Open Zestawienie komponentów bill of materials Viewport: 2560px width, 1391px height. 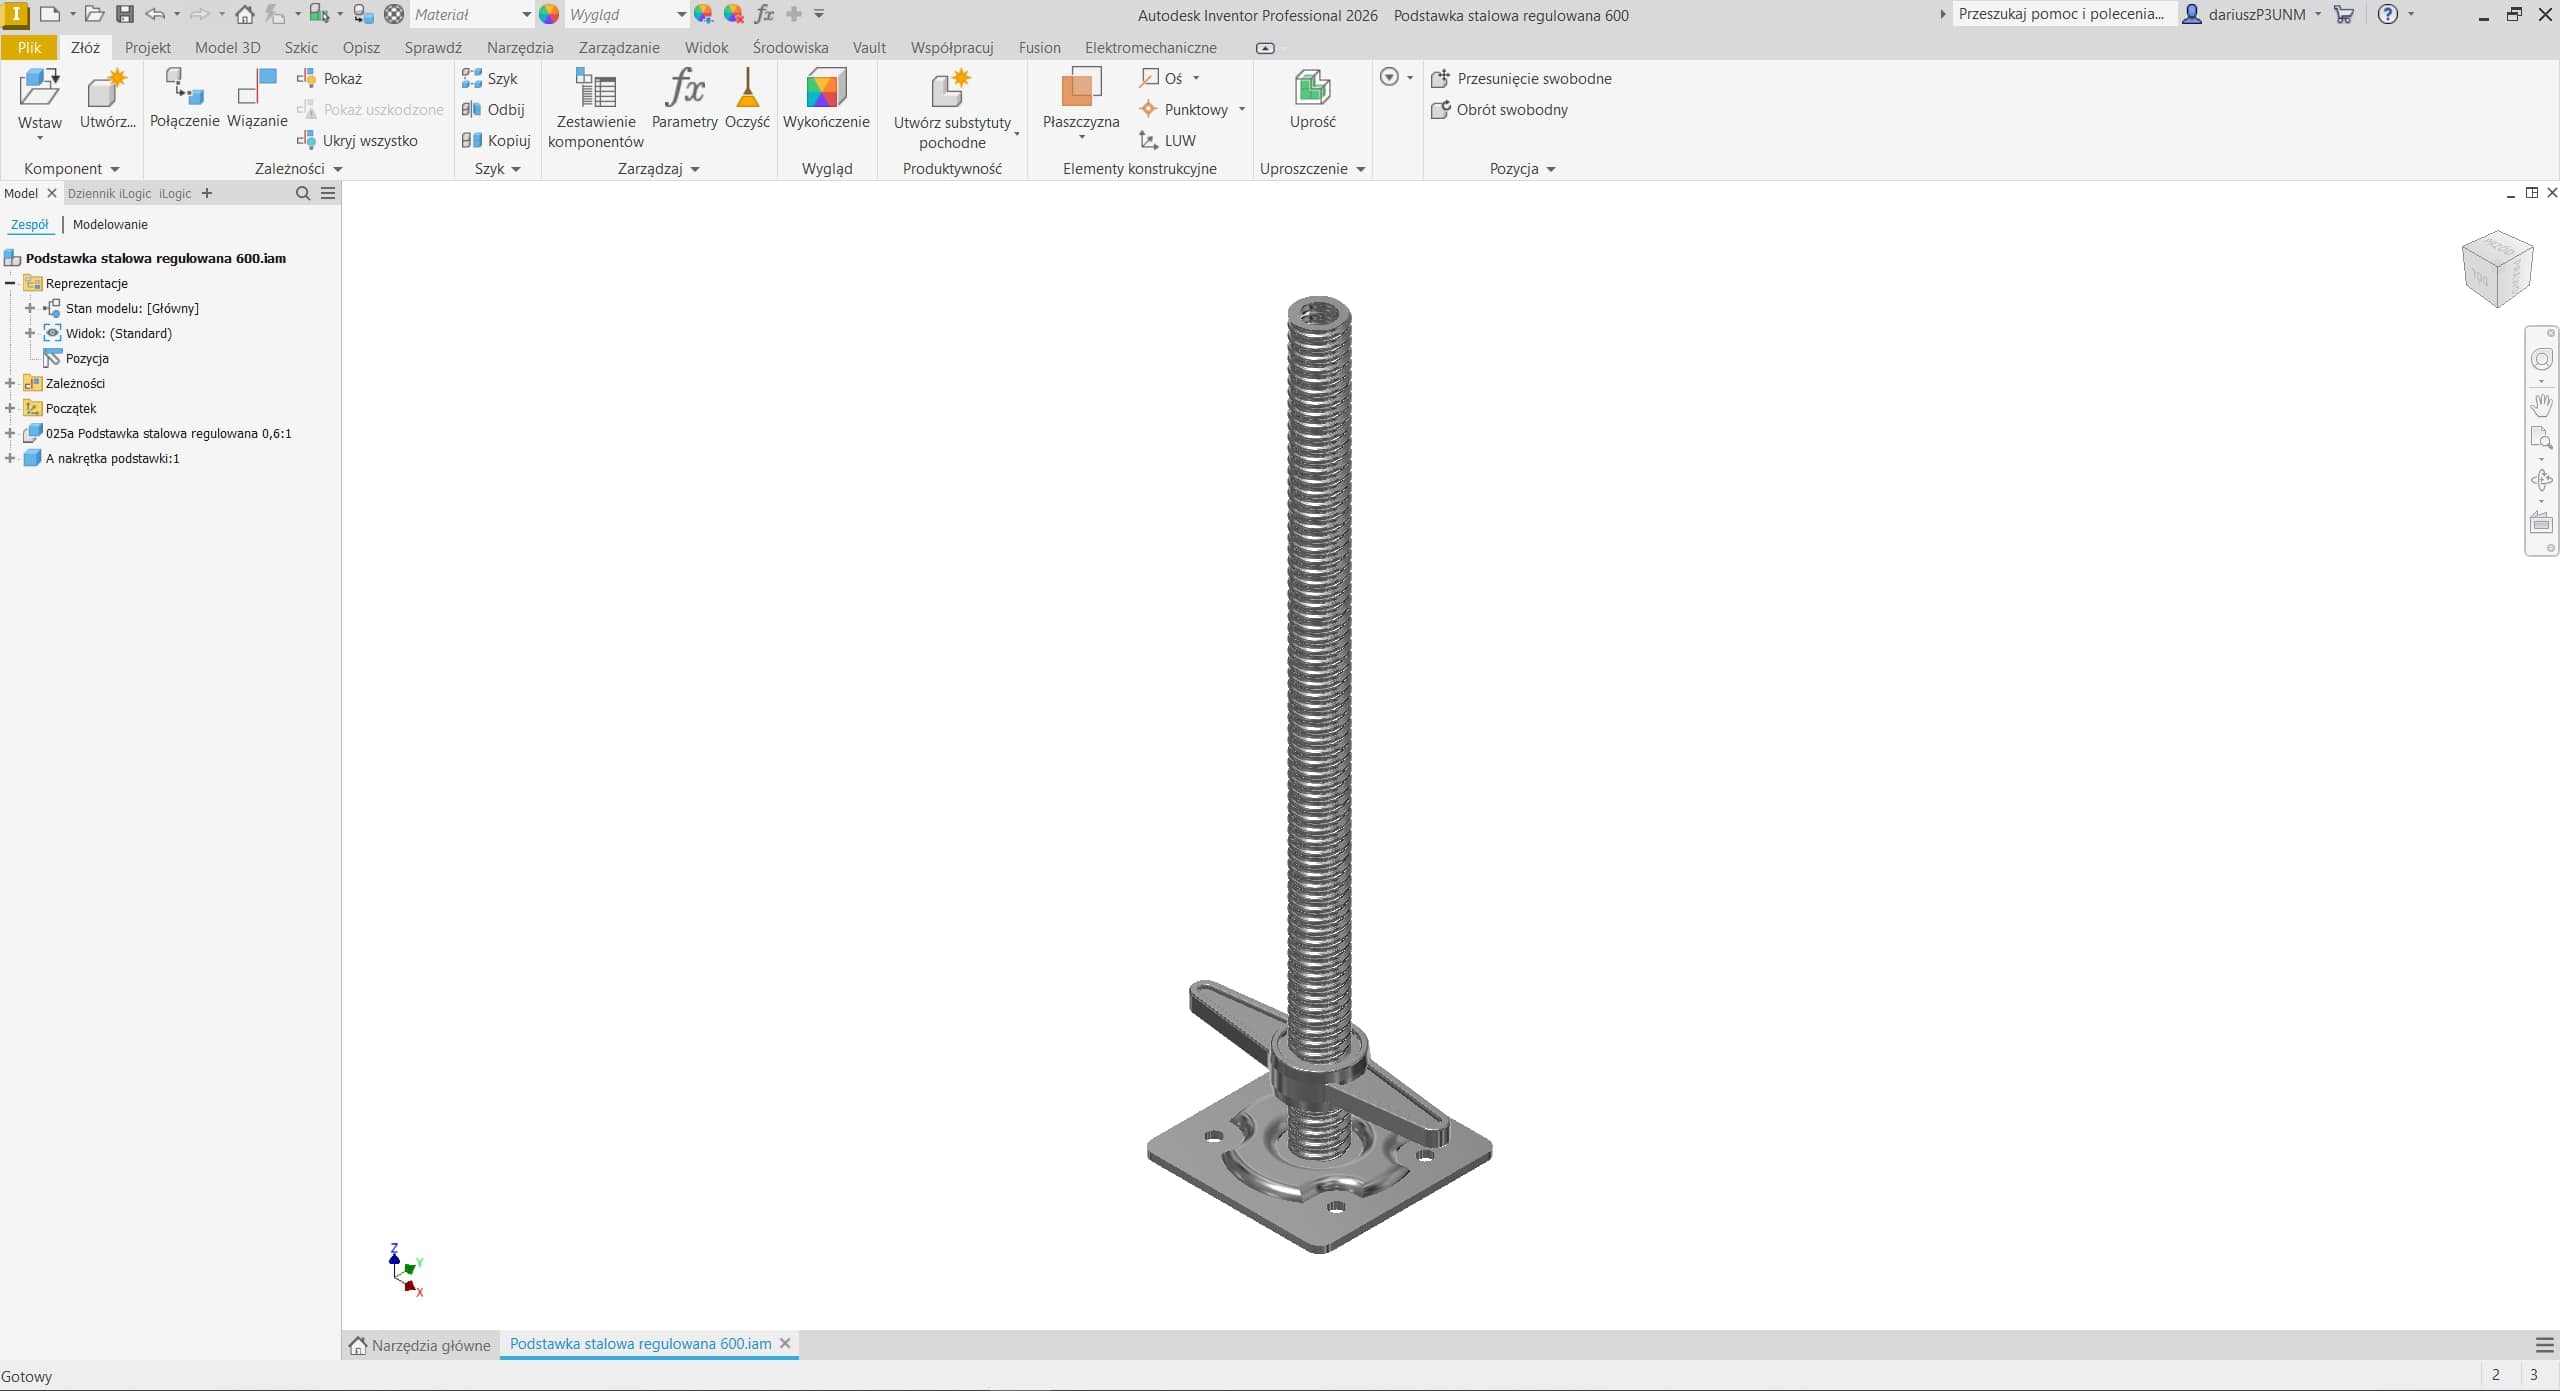coord(596,106)
